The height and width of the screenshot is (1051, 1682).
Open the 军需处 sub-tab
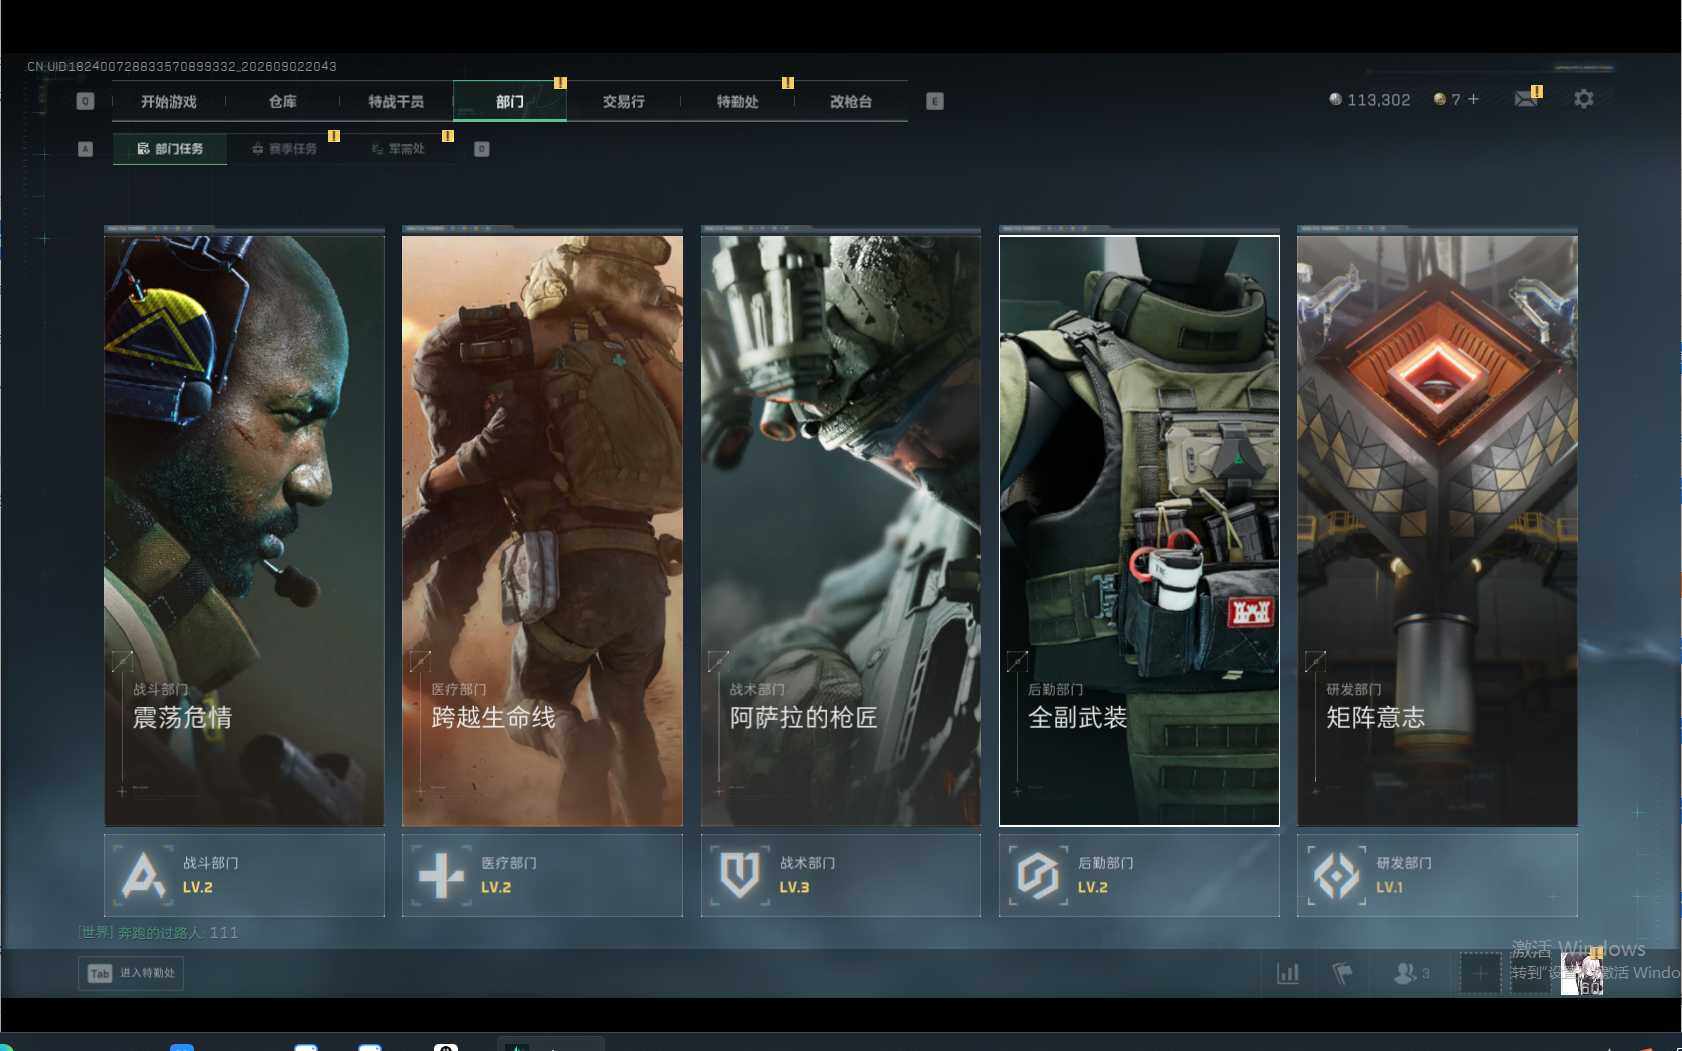pos(398,149)
